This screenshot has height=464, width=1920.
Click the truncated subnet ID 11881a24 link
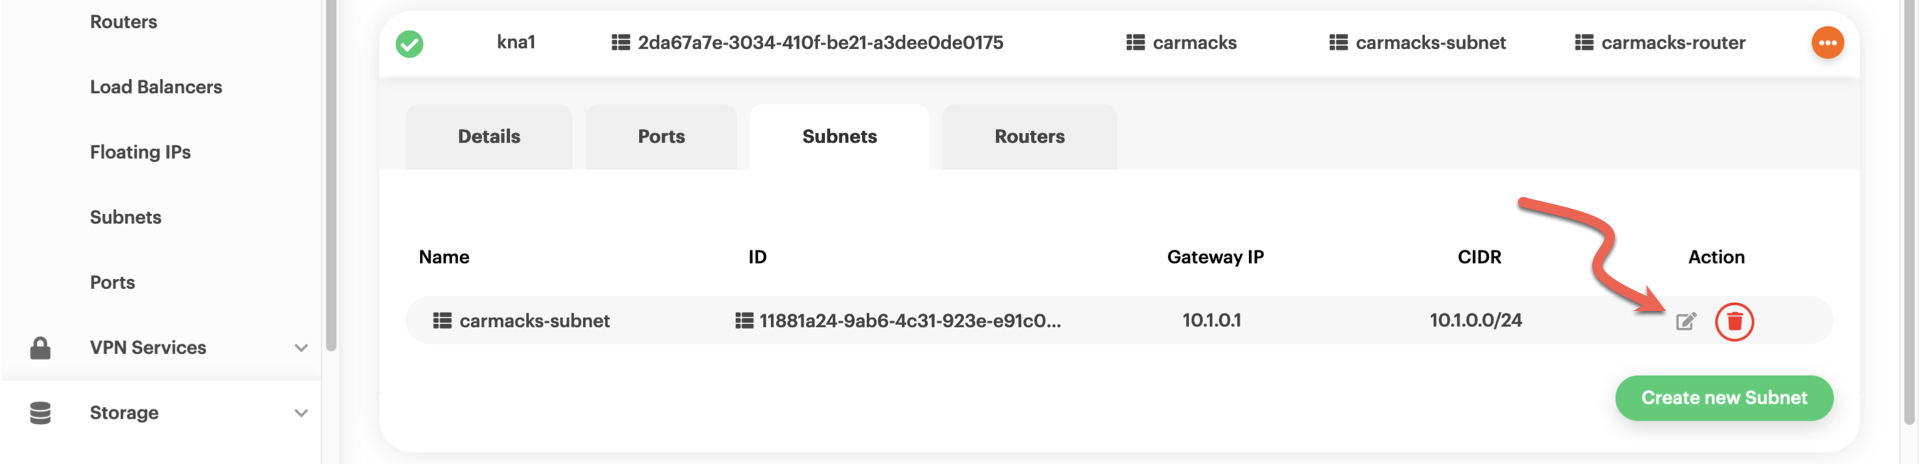click(x=909, y=321)
